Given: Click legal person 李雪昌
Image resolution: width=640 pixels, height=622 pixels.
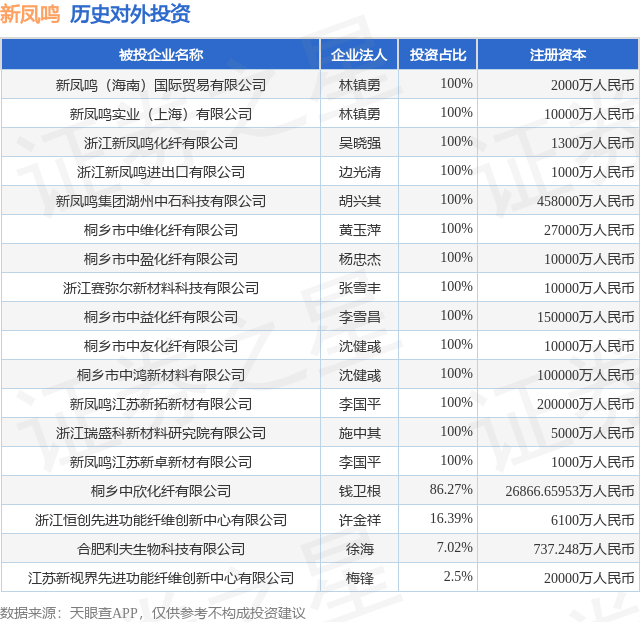Looking at the screenshot, I should coord(360,317).
